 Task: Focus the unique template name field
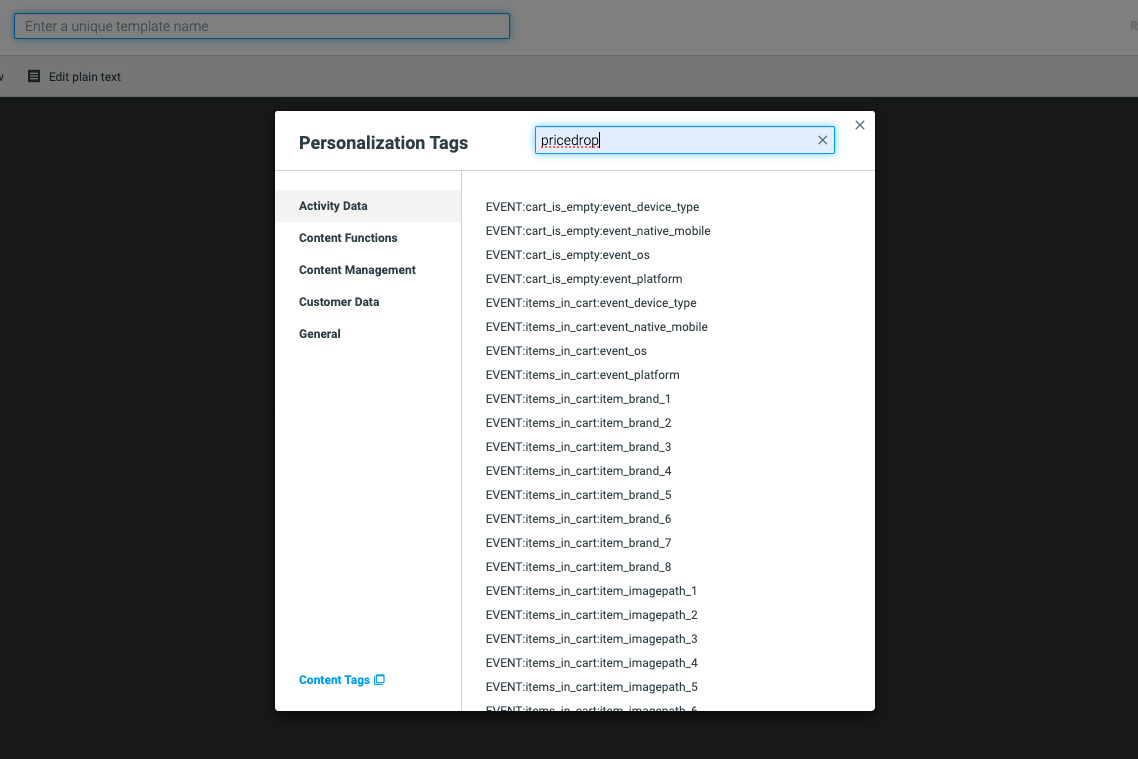[262, 26]
